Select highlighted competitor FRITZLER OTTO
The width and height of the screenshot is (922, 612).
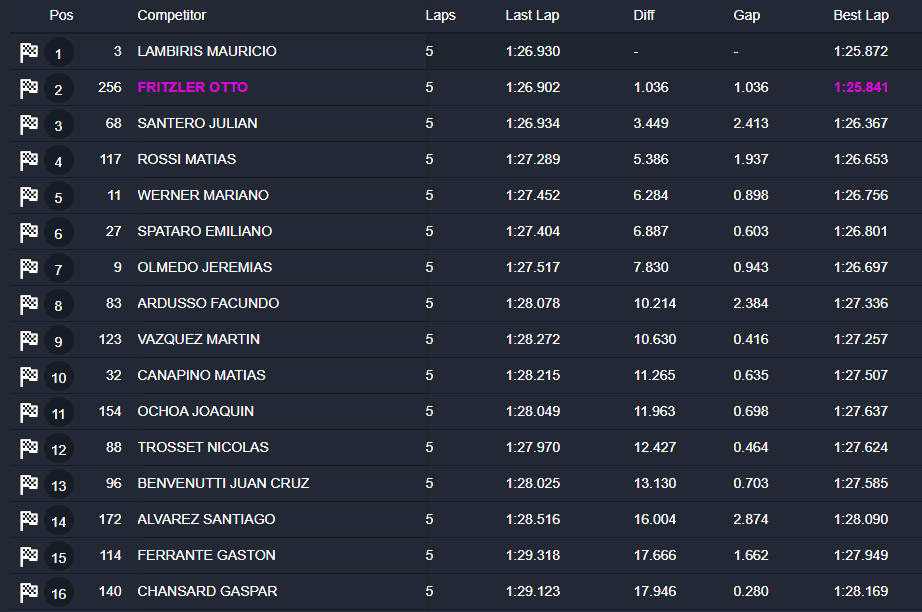tap(193, 87)
